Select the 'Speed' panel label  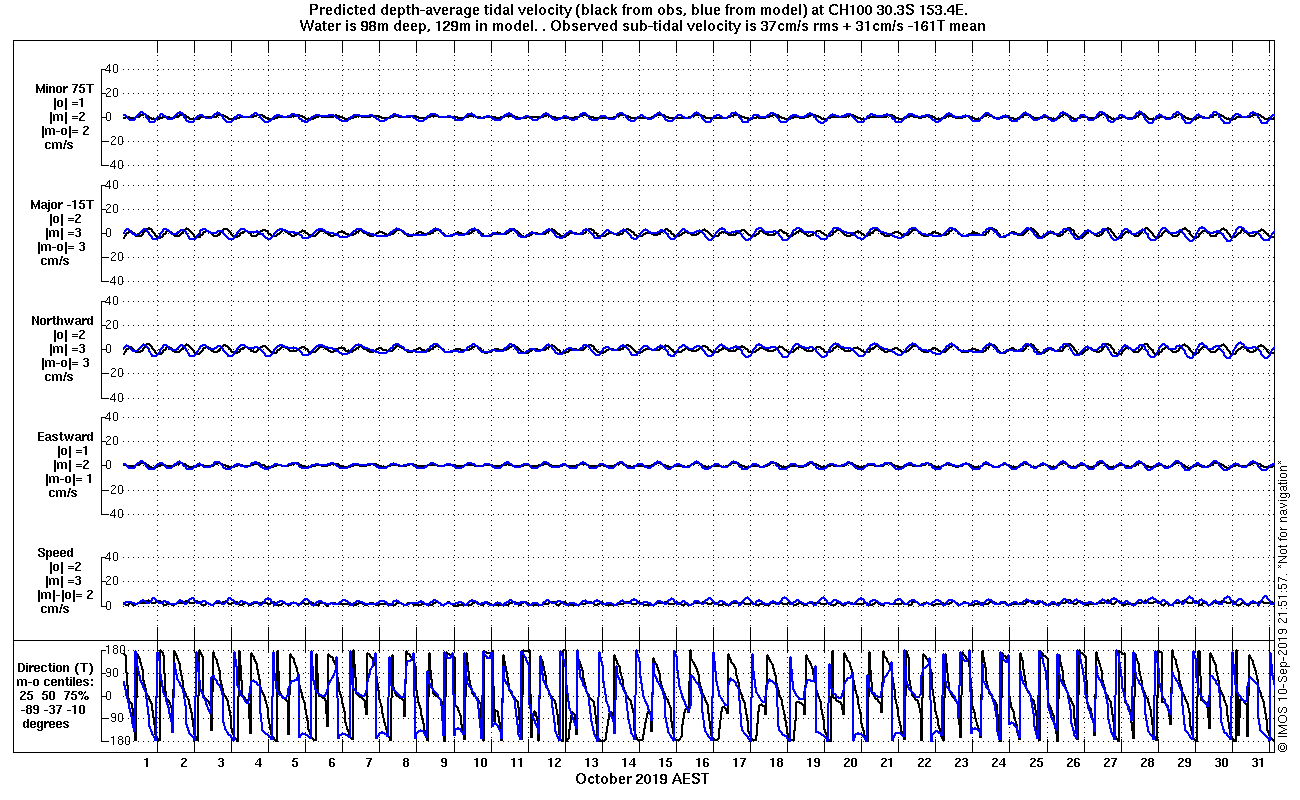point(55,553)
